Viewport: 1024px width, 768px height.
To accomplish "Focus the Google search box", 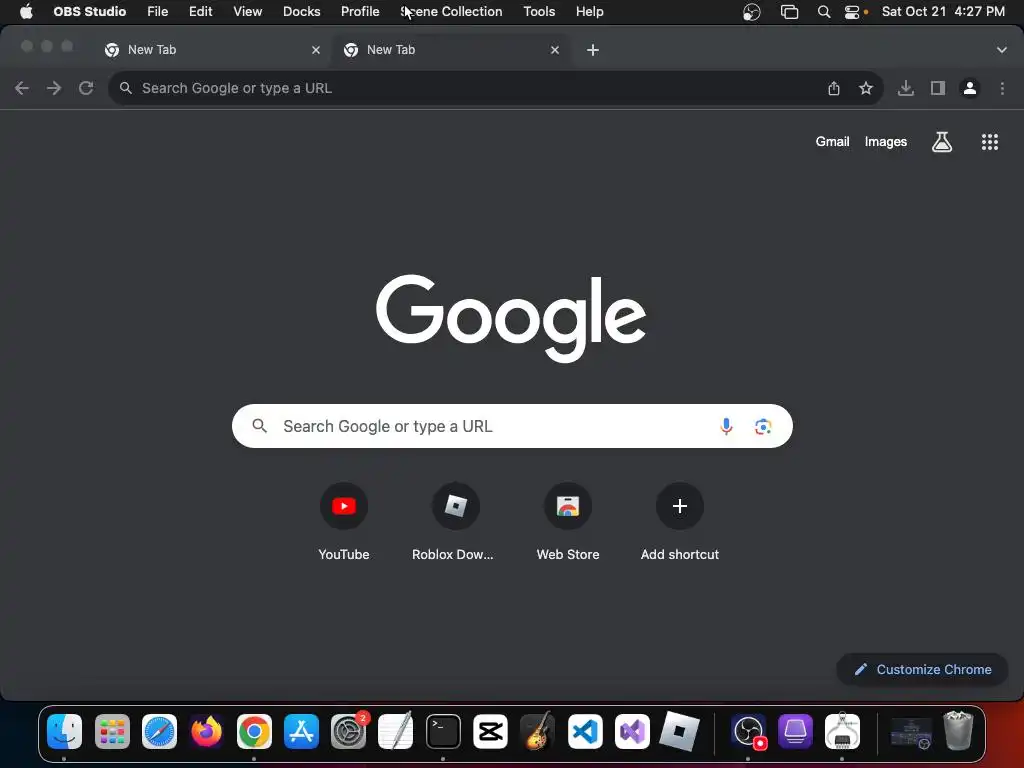I will point(512,426).
